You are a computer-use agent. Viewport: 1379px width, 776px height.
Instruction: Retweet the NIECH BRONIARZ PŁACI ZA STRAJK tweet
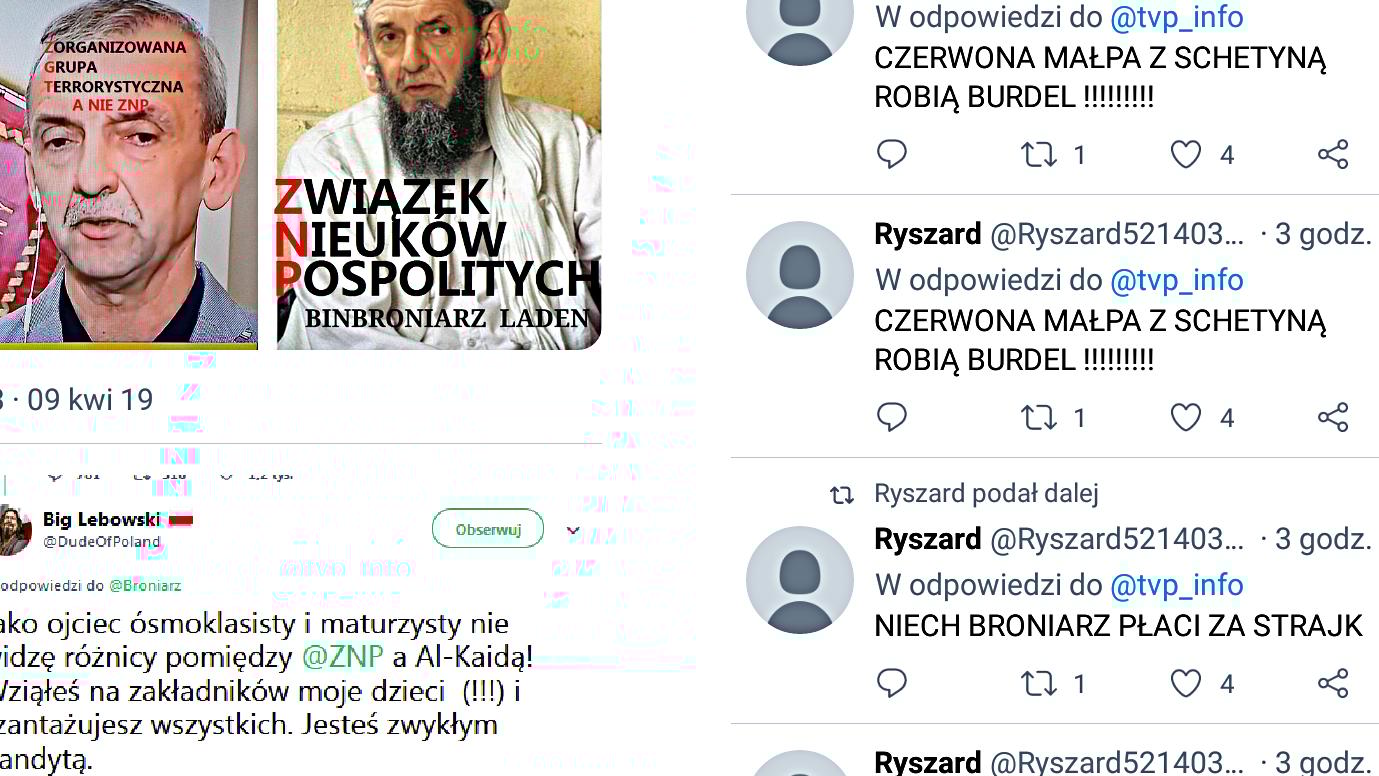click(x=1038, y=683)
